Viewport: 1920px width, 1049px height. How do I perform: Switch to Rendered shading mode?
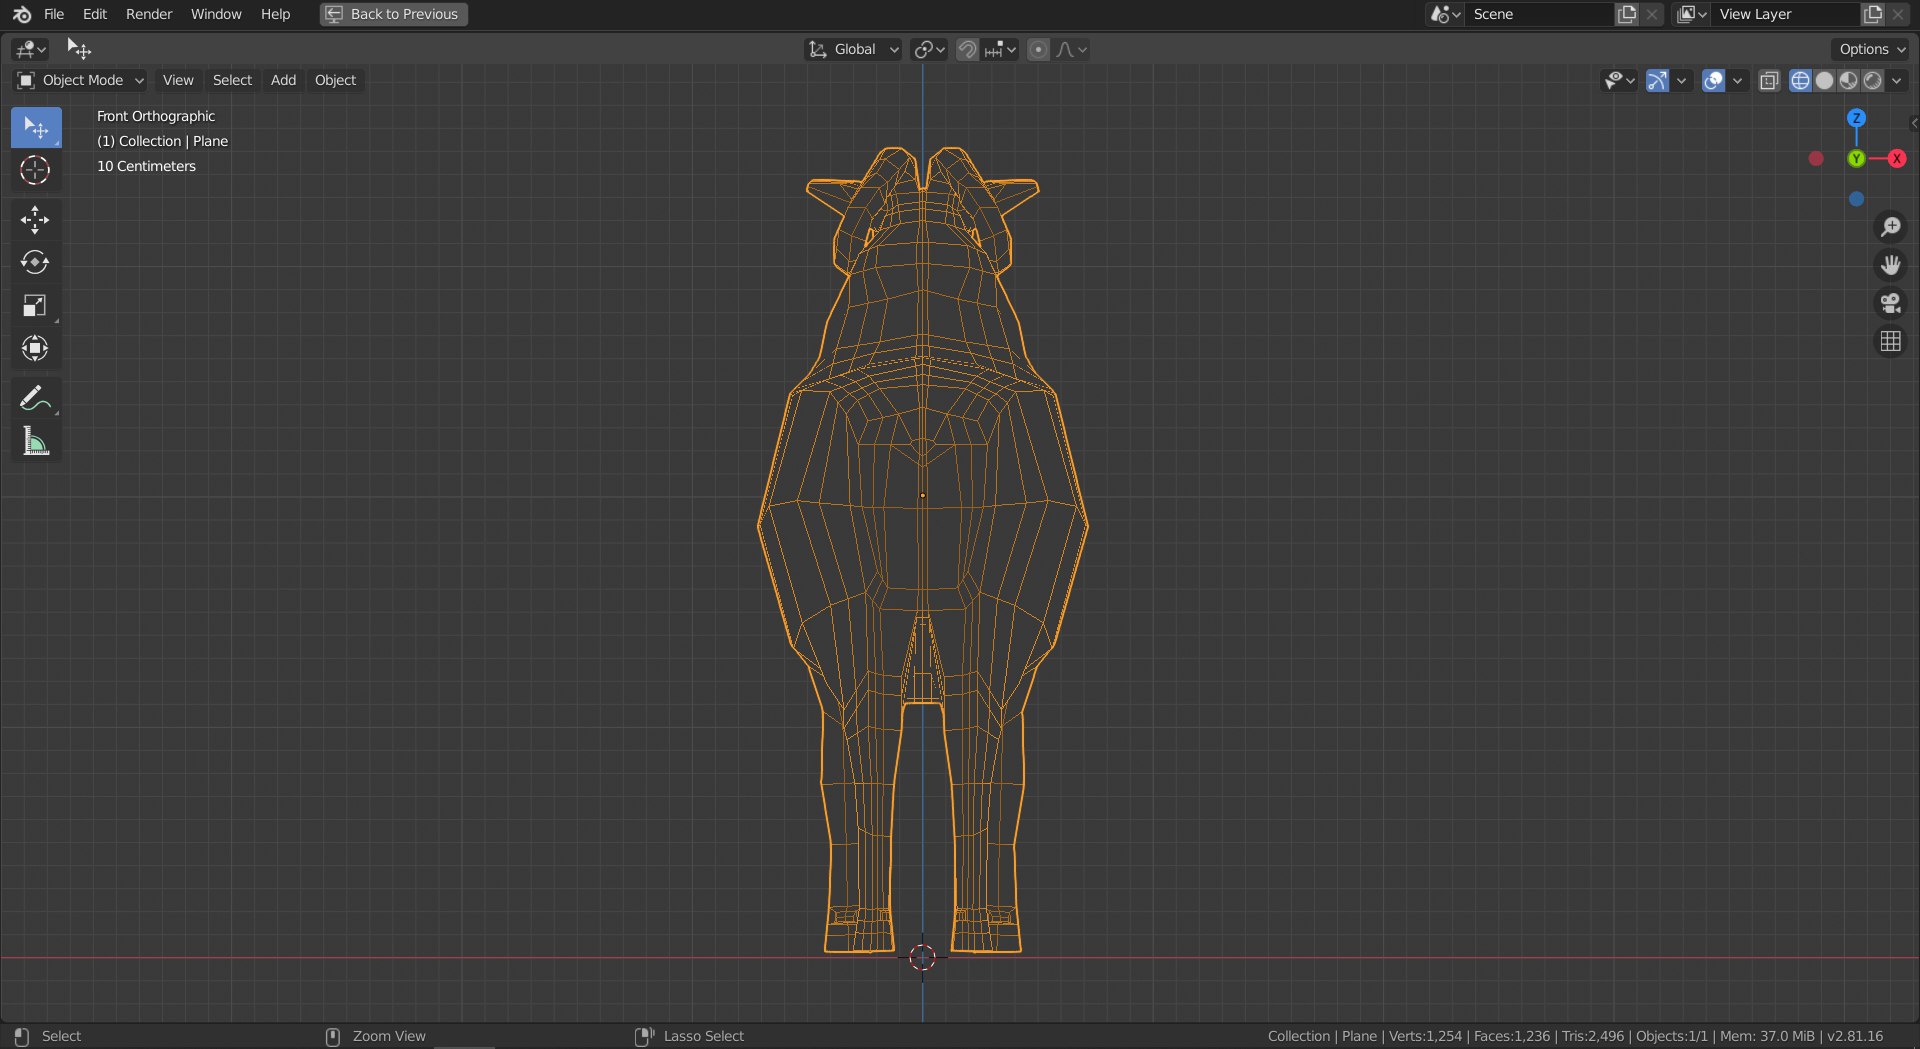pos(1872,80)
